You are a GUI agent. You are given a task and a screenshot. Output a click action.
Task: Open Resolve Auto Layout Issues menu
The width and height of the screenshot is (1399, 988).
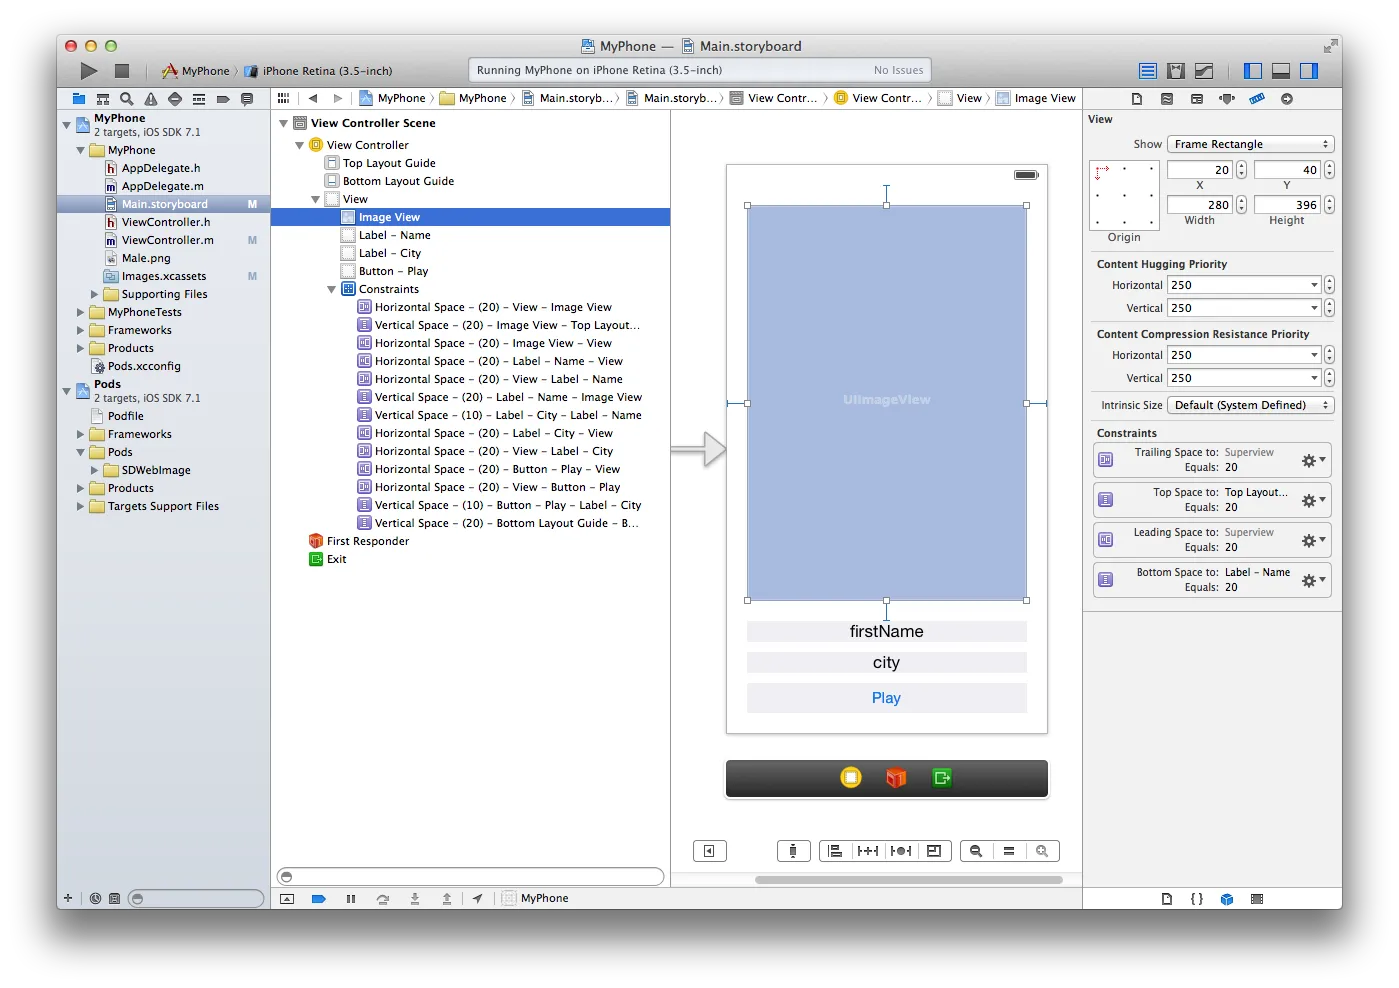coord(901,851)
